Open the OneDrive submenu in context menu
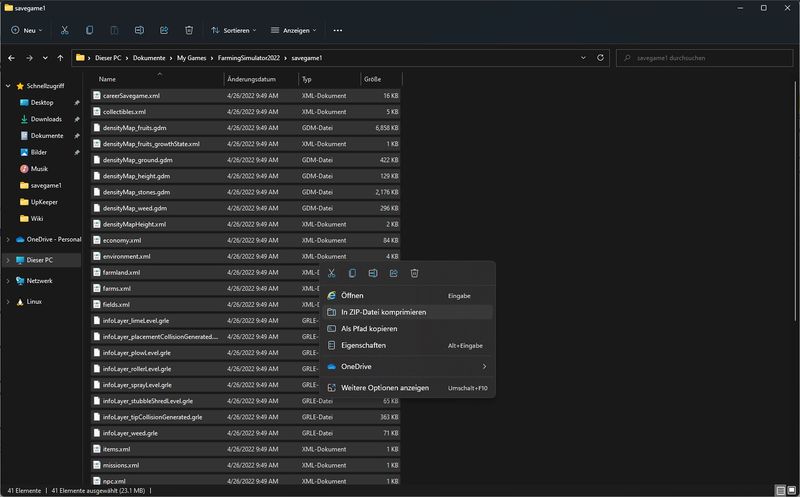 pyautogui.click(x=408, y=366)
